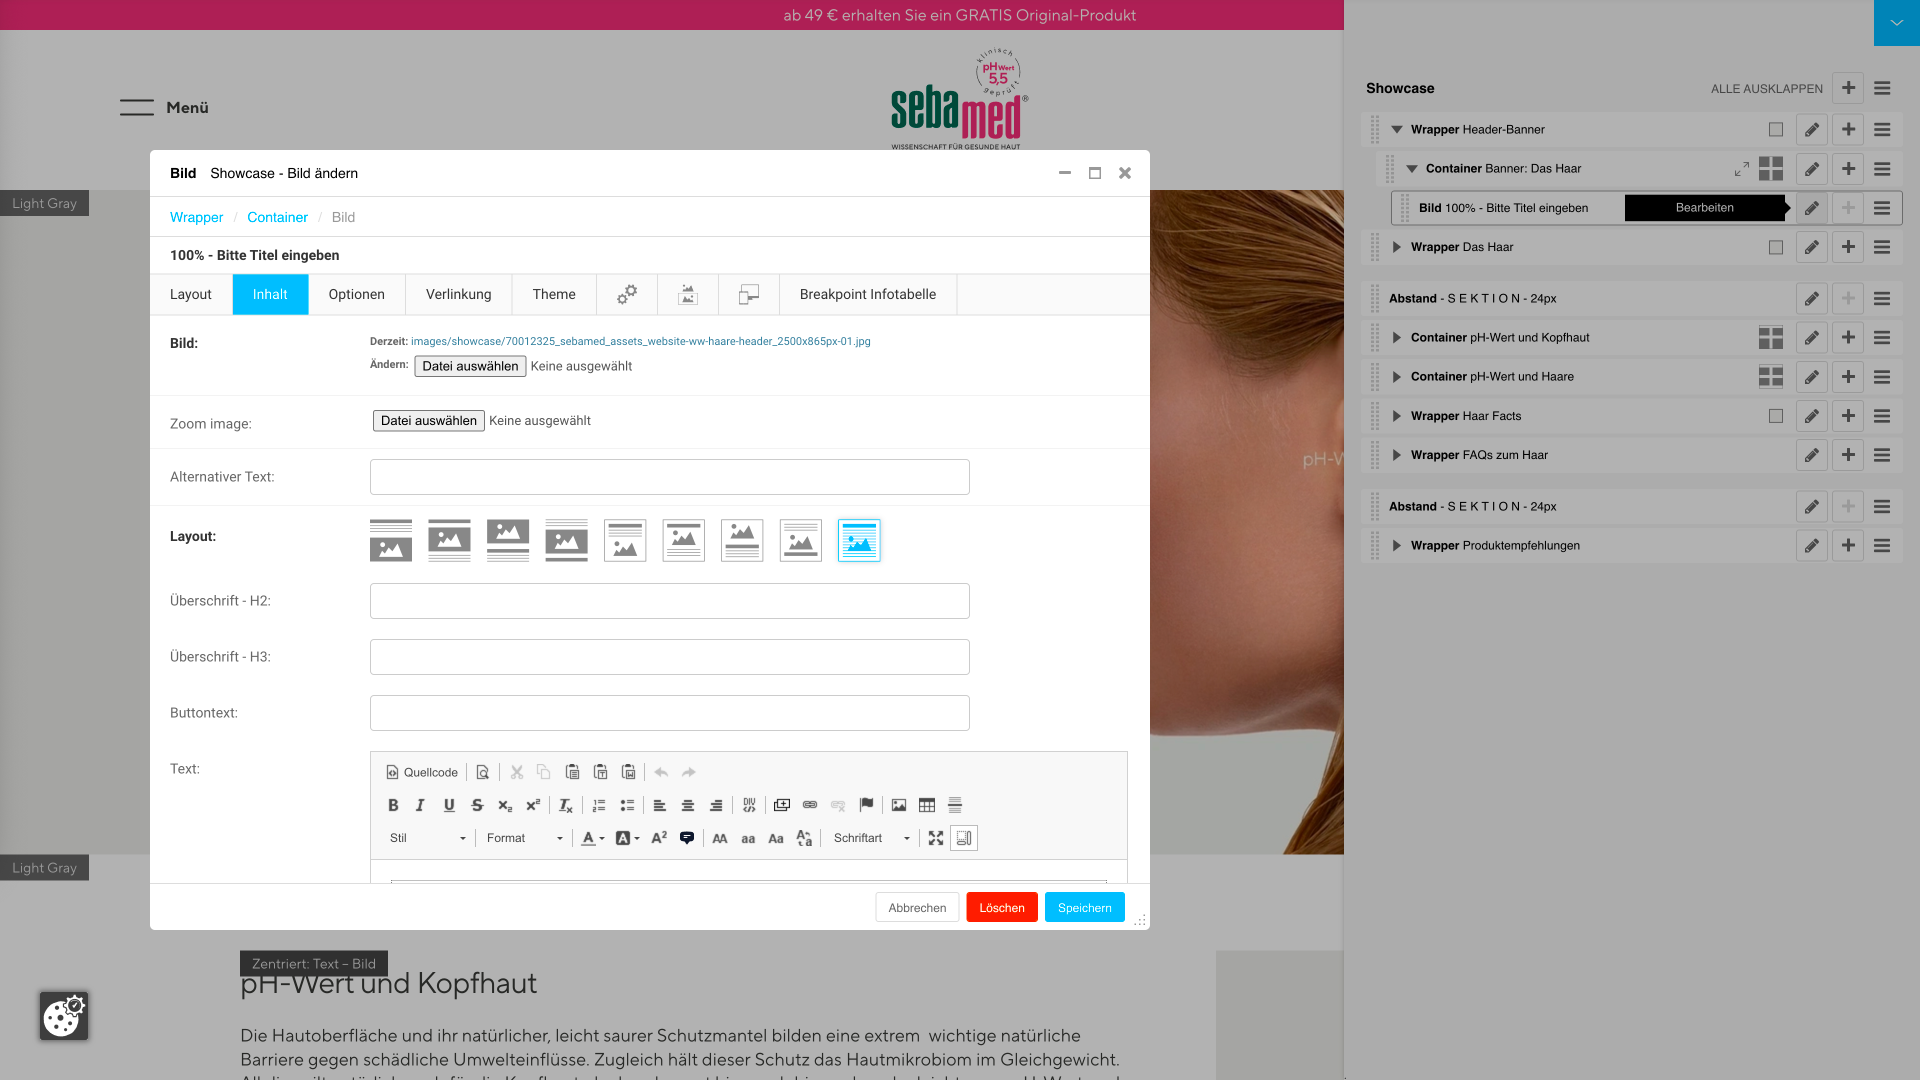Collapse Container Banner: Das Haar
The width and height of the screenshot is (1920, 1080).
tap(1412, 169)
